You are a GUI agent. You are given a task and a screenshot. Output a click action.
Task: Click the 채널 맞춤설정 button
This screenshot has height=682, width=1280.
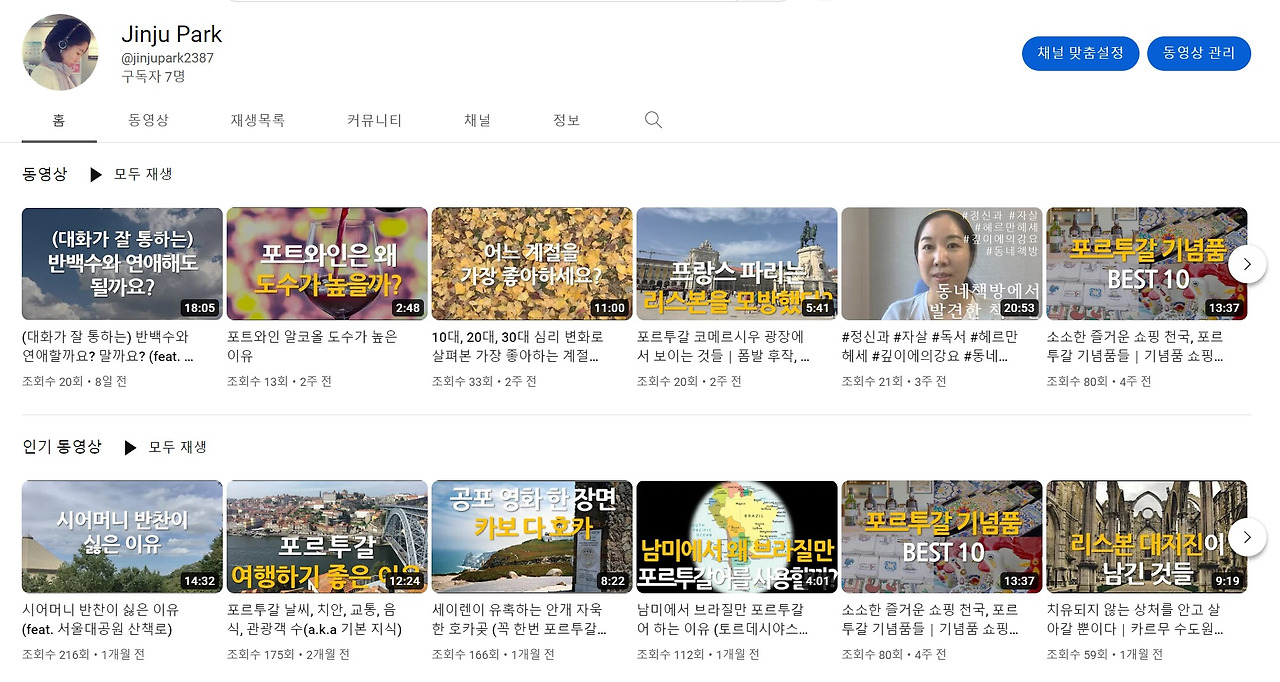tap(1080, 53)
